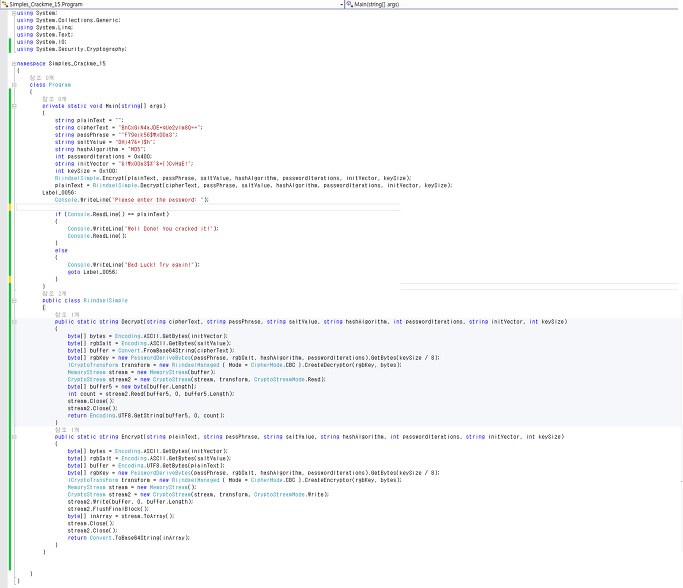Click the 'Label_0056:' label line
Image resolution: width=683 pixels, height=588 pixels.
point(59,193)
